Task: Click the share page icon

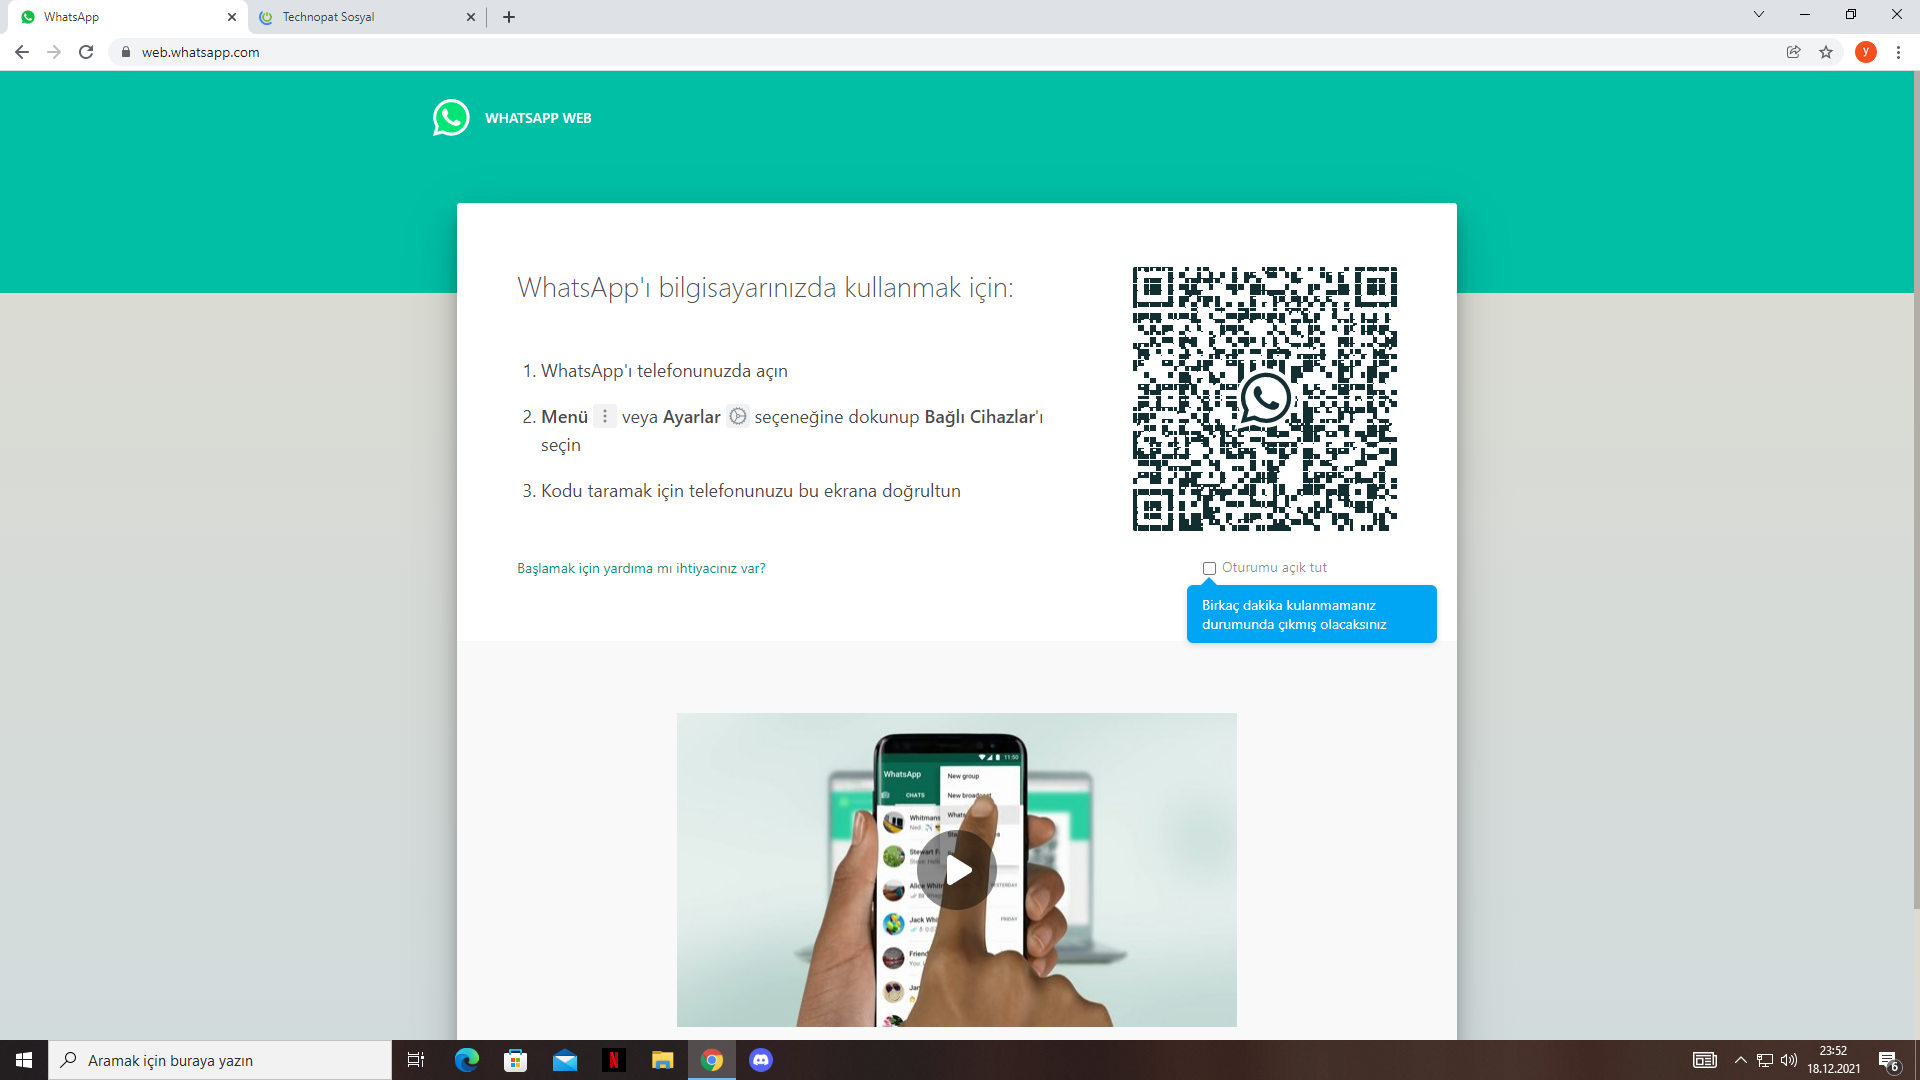Action: (1794, 52)
